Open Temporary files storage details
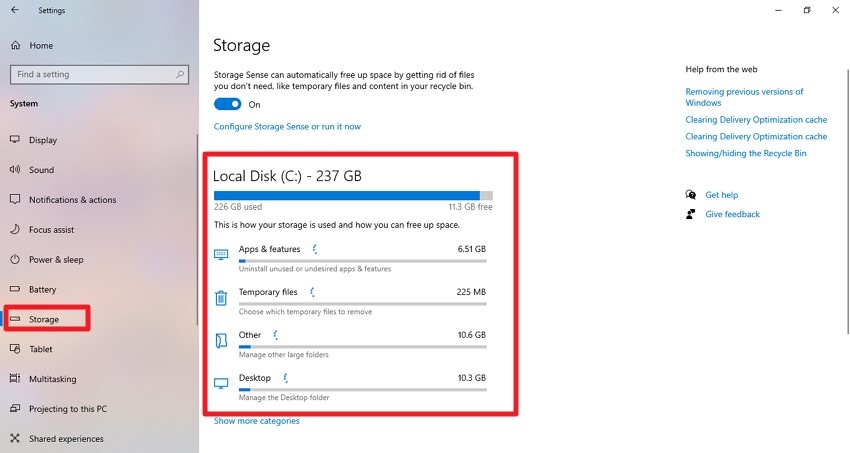This screenshot has width=850, height=453. coord(351,301)
